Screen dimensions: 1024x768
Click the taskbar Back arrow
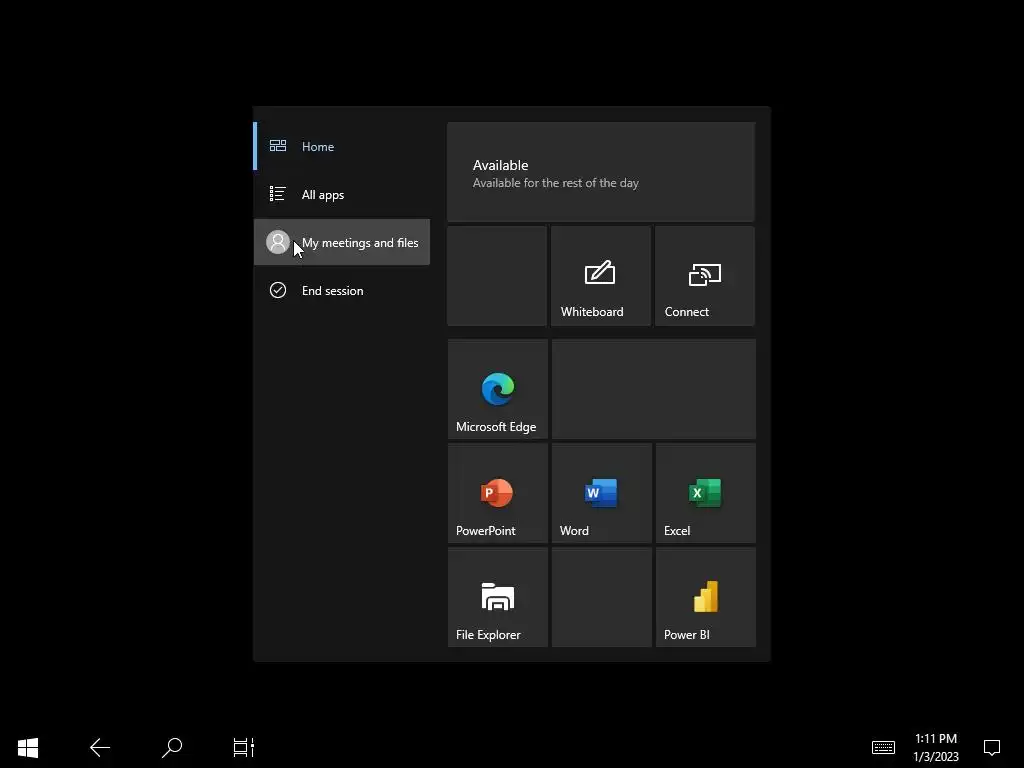(x=100, y=747)
